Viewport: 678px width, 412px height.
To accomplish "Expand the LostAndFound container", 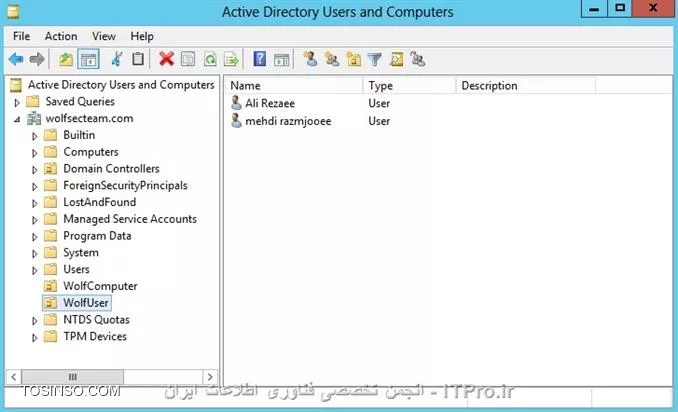I will (x=35, y=203).
